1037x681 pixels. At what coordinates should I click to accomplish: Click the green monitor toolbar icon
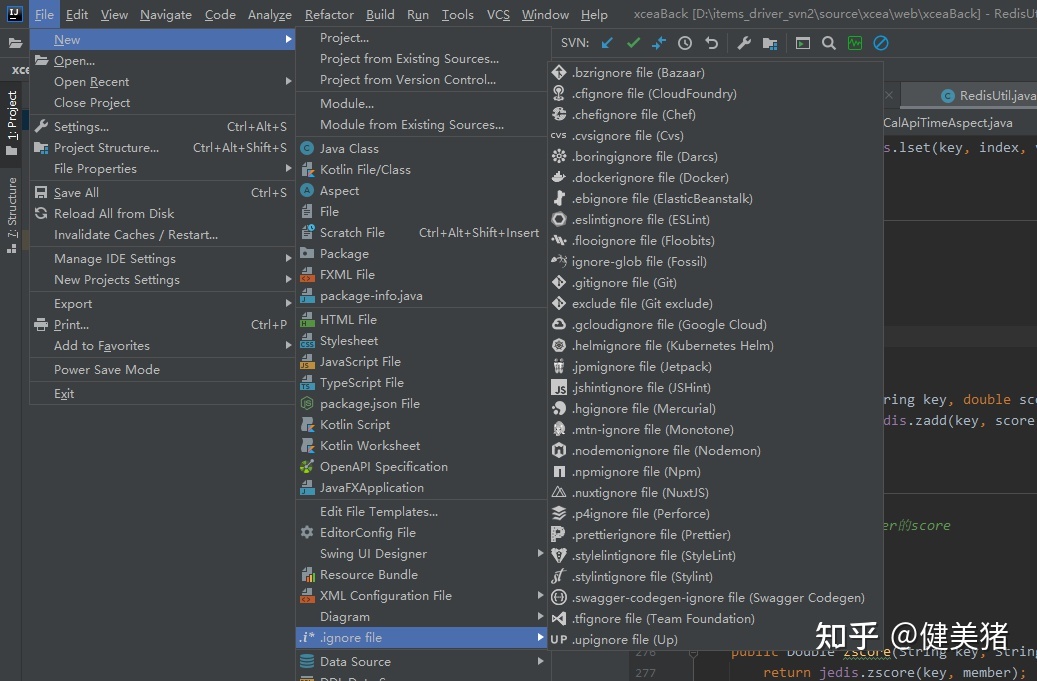pyautogui.click(x=854, y=43)
